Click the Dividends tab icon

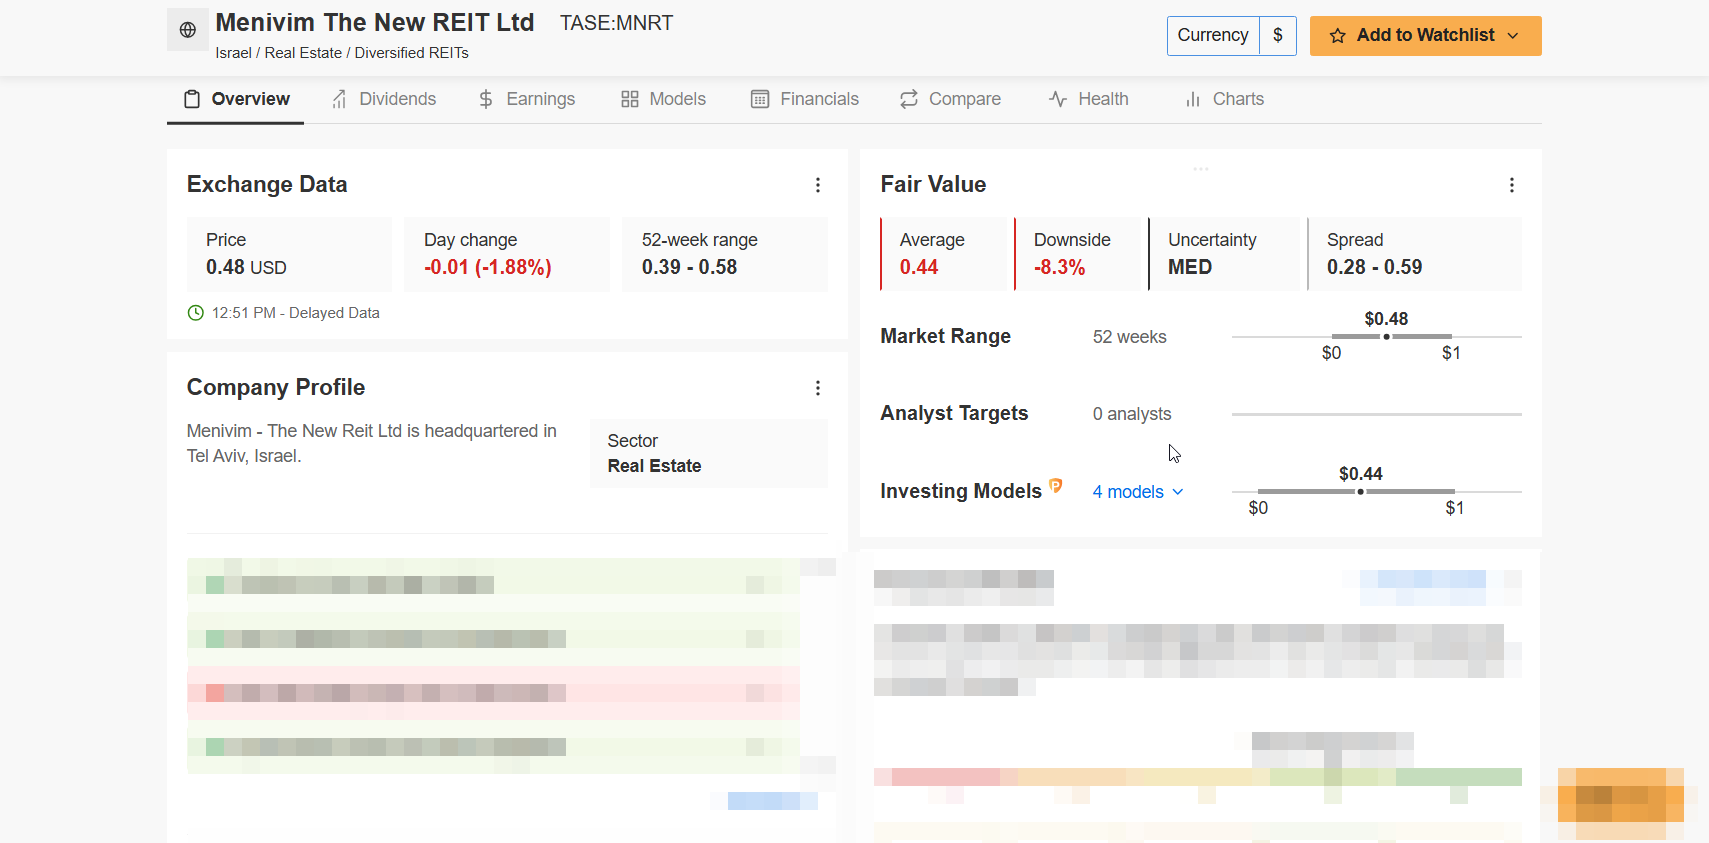[340, 99]
